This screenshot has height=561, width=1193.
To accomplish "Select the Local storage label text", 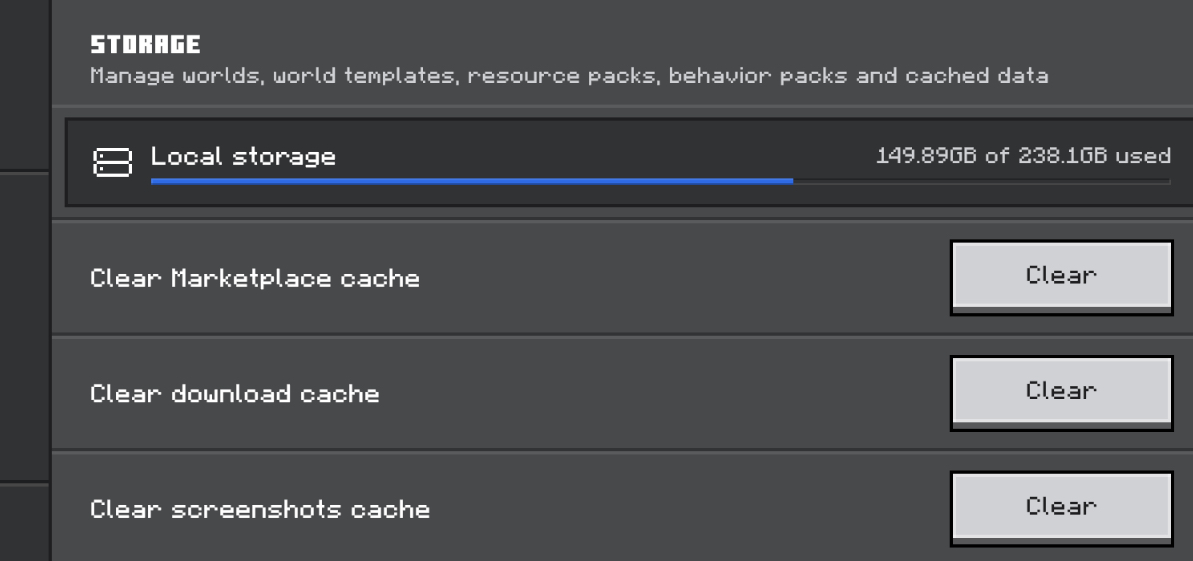I will click(x=243, y=157).
